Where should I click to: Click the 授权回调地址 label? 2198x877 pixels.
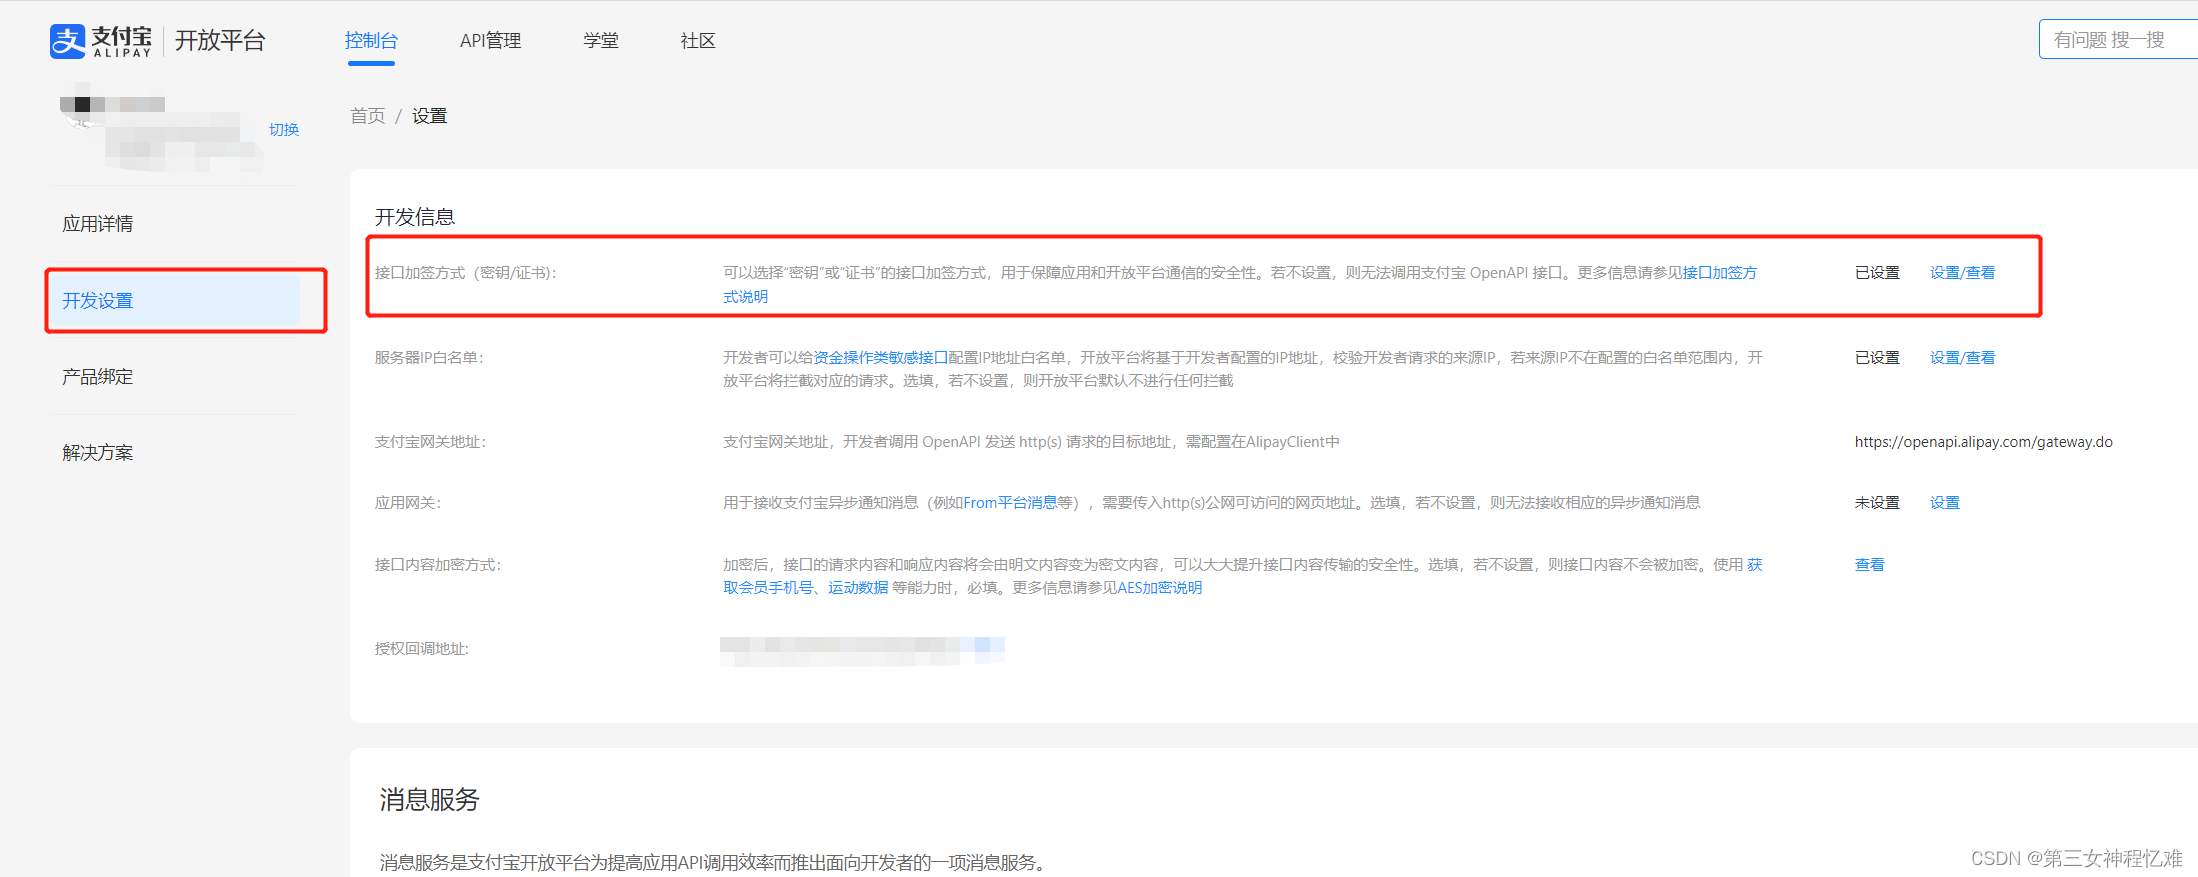click(422, 649)
